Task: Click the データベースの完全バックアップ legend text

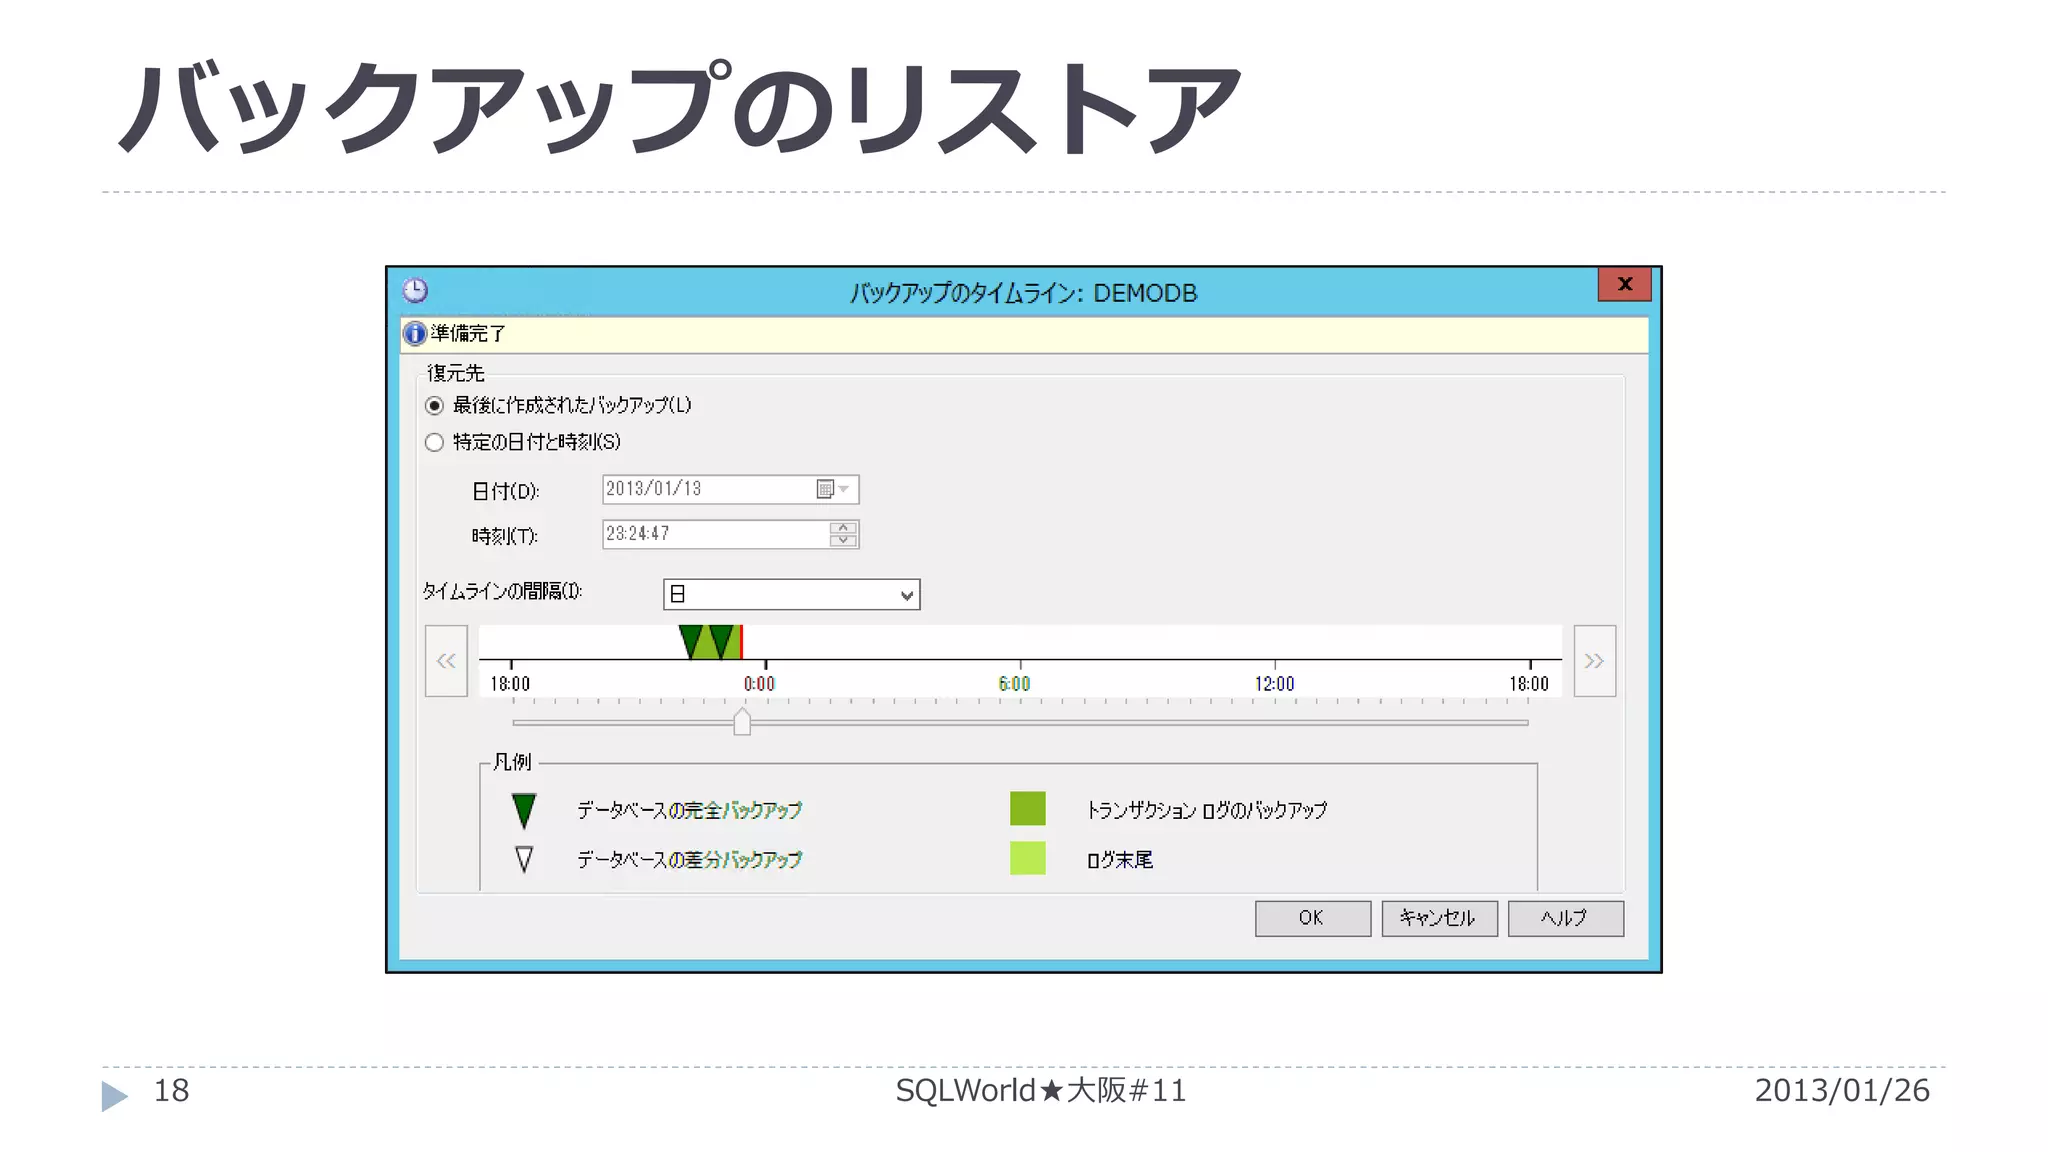Action: tap(689, 810)
